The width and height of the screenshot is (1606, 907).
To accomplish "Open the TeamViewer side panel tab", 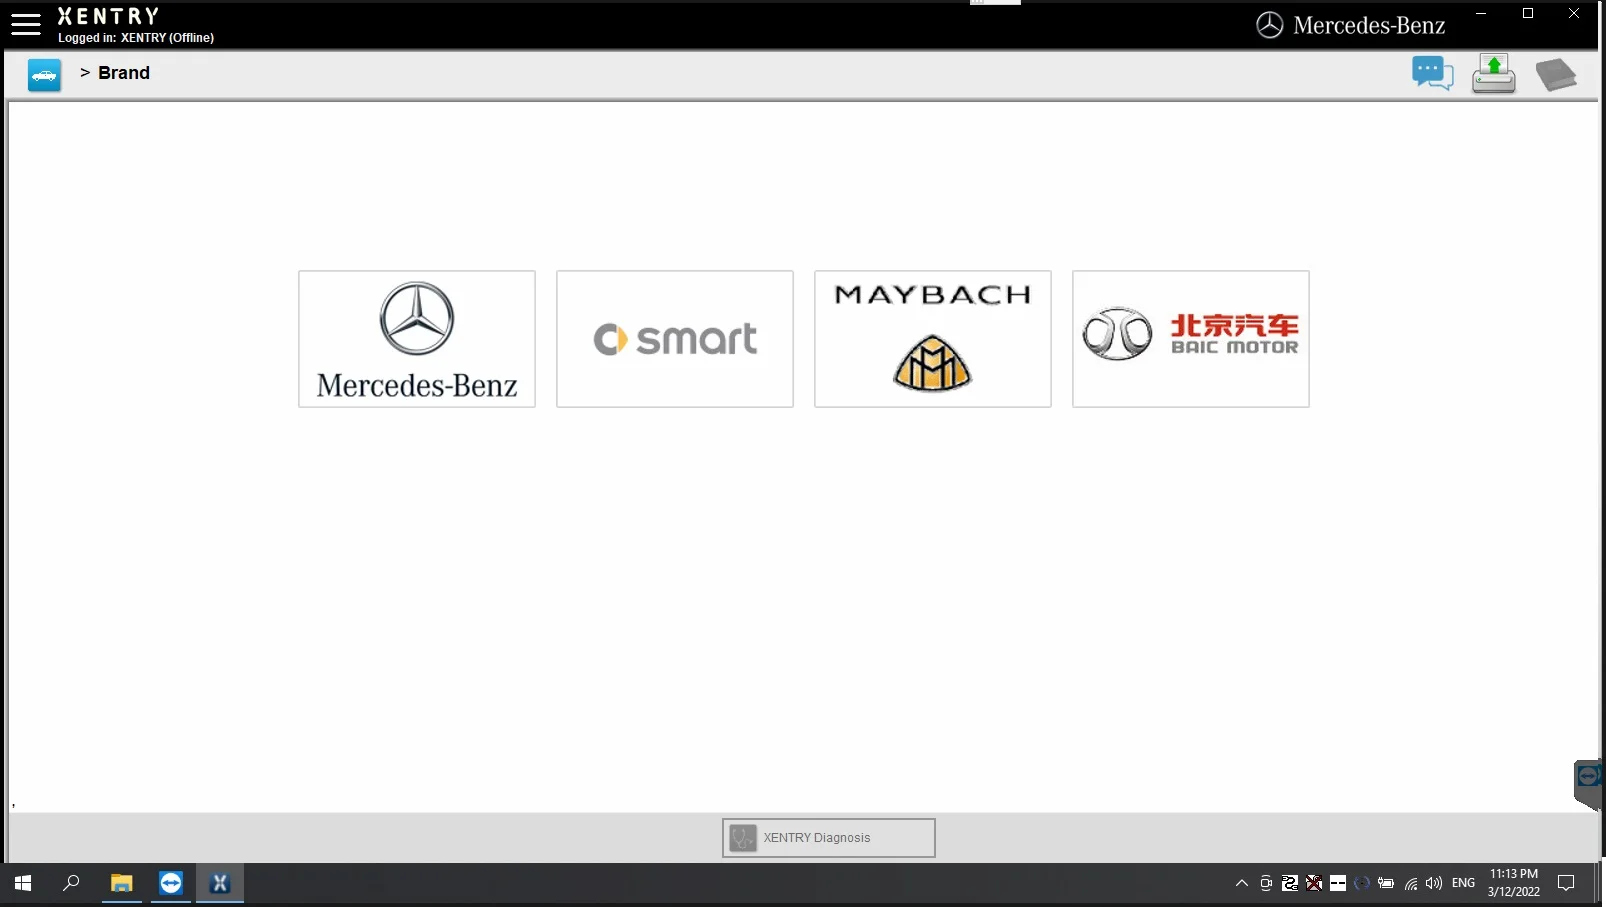I will [x=1589, y=784].
